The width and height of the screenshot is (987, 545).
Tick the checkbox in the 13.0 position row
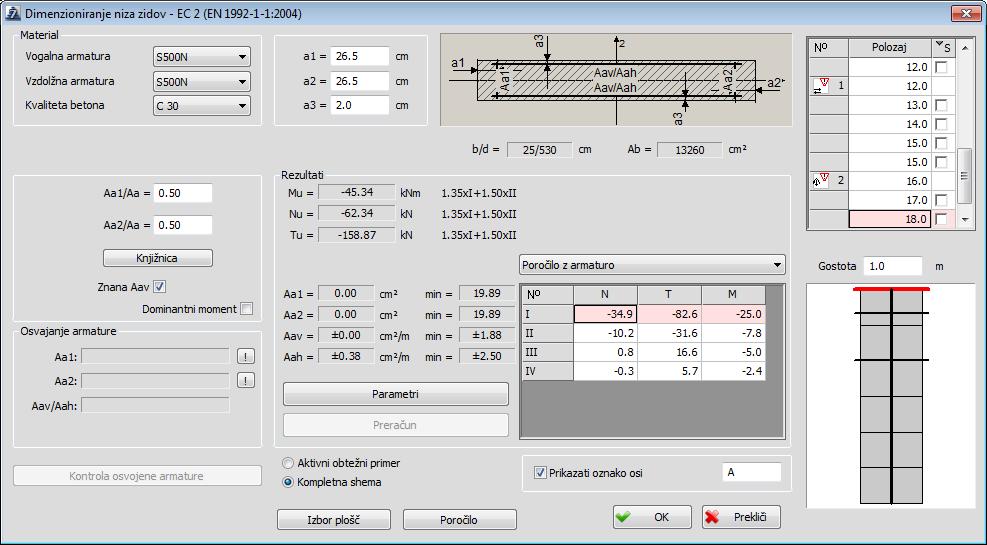click(x=941, y=105)
